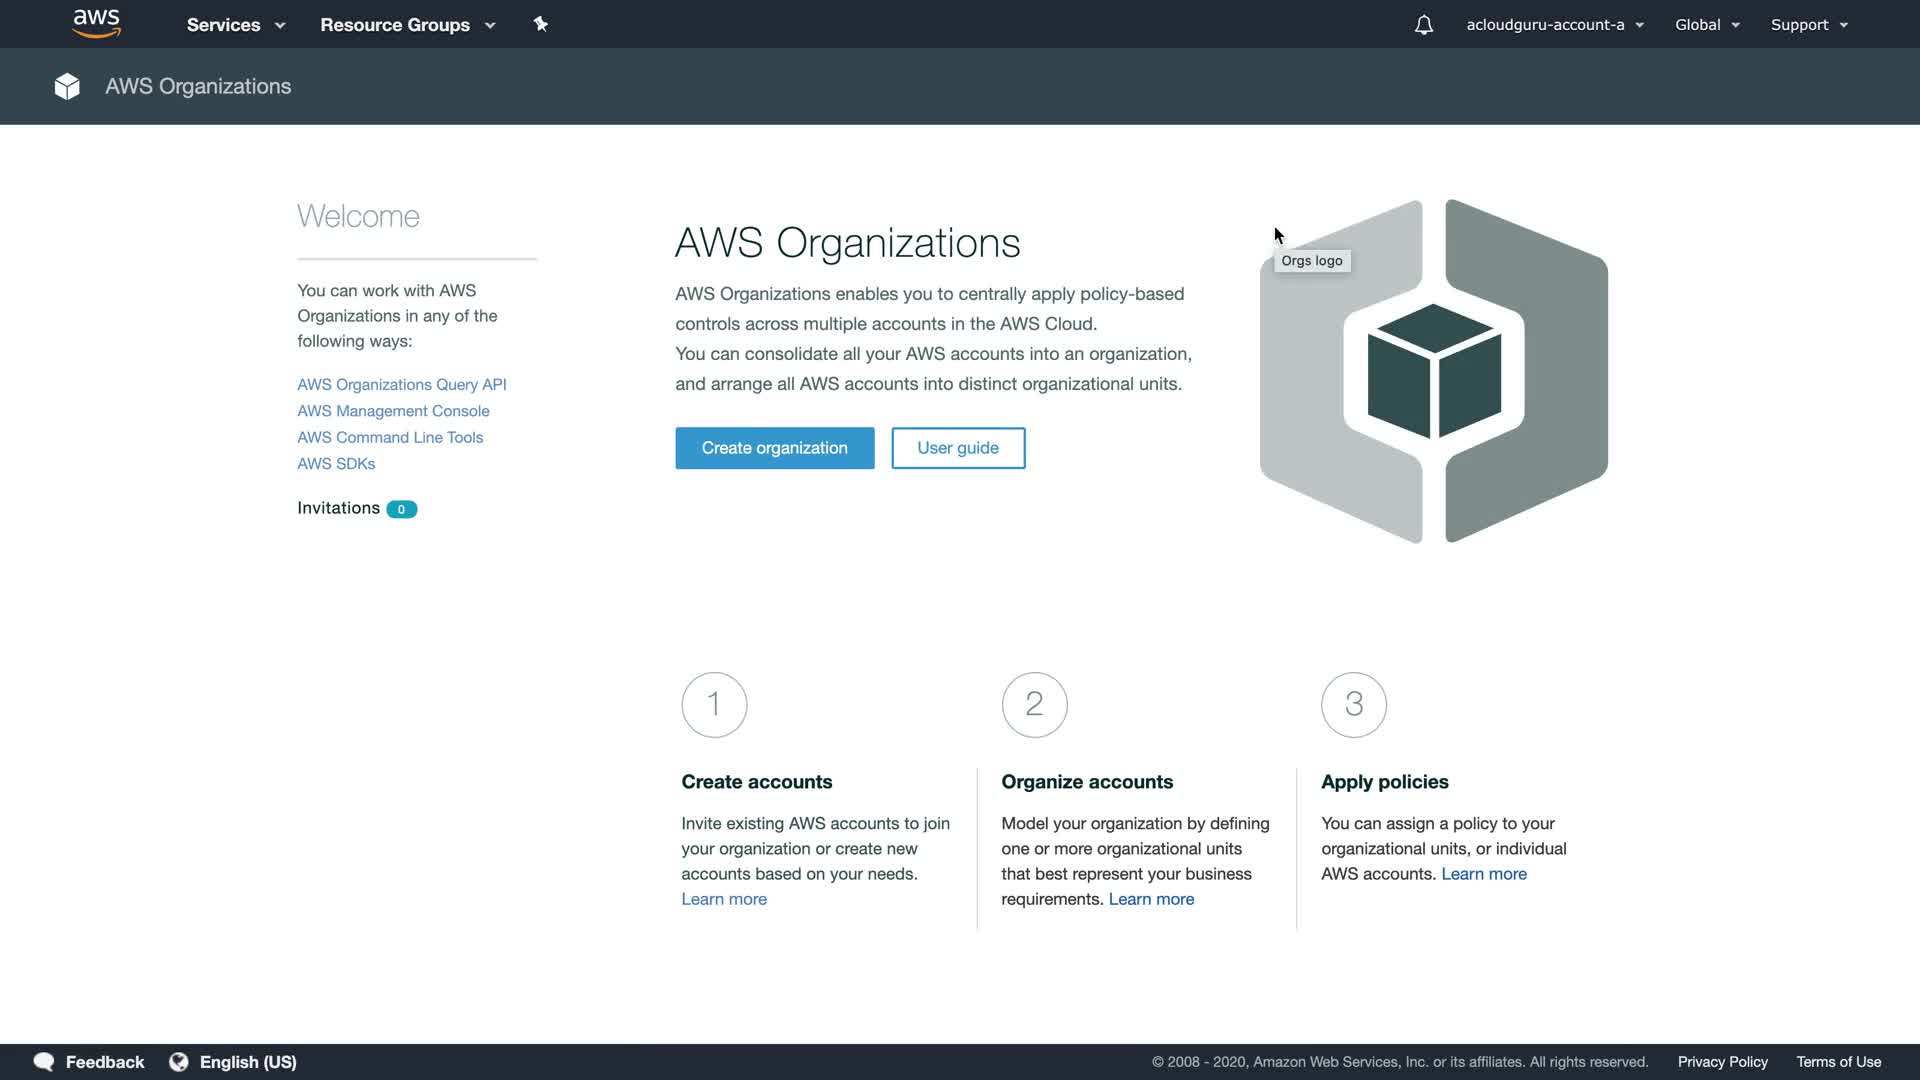
Task: Click the AWS logo home icon
Action: tap(96, 24)
